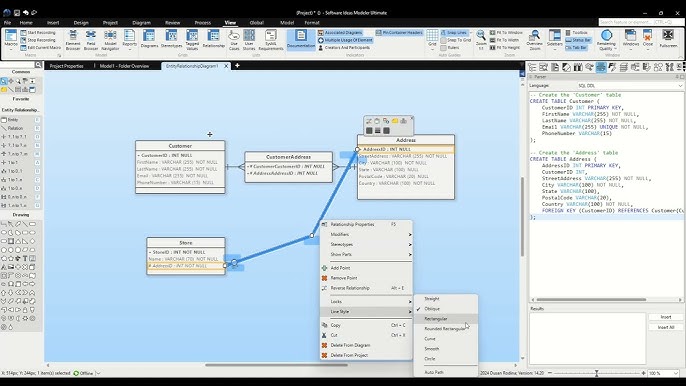Click the Sidebars ribbon icon
Screen dimensions: 686x386
[x=554, y=40]
